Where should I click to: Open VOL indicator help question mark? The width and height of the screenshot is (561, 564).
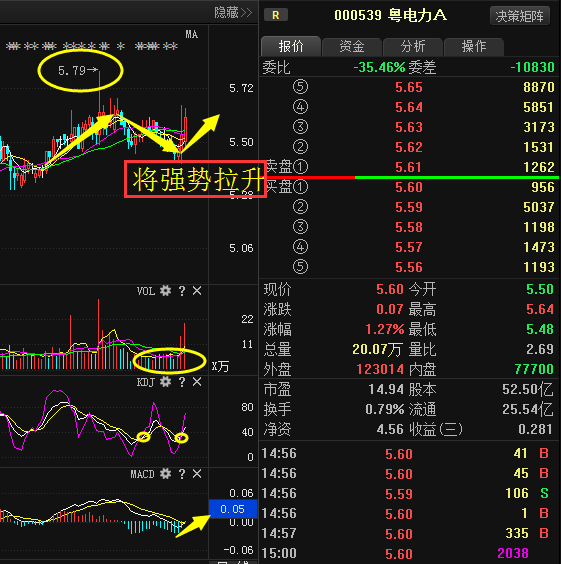(182, 291)
